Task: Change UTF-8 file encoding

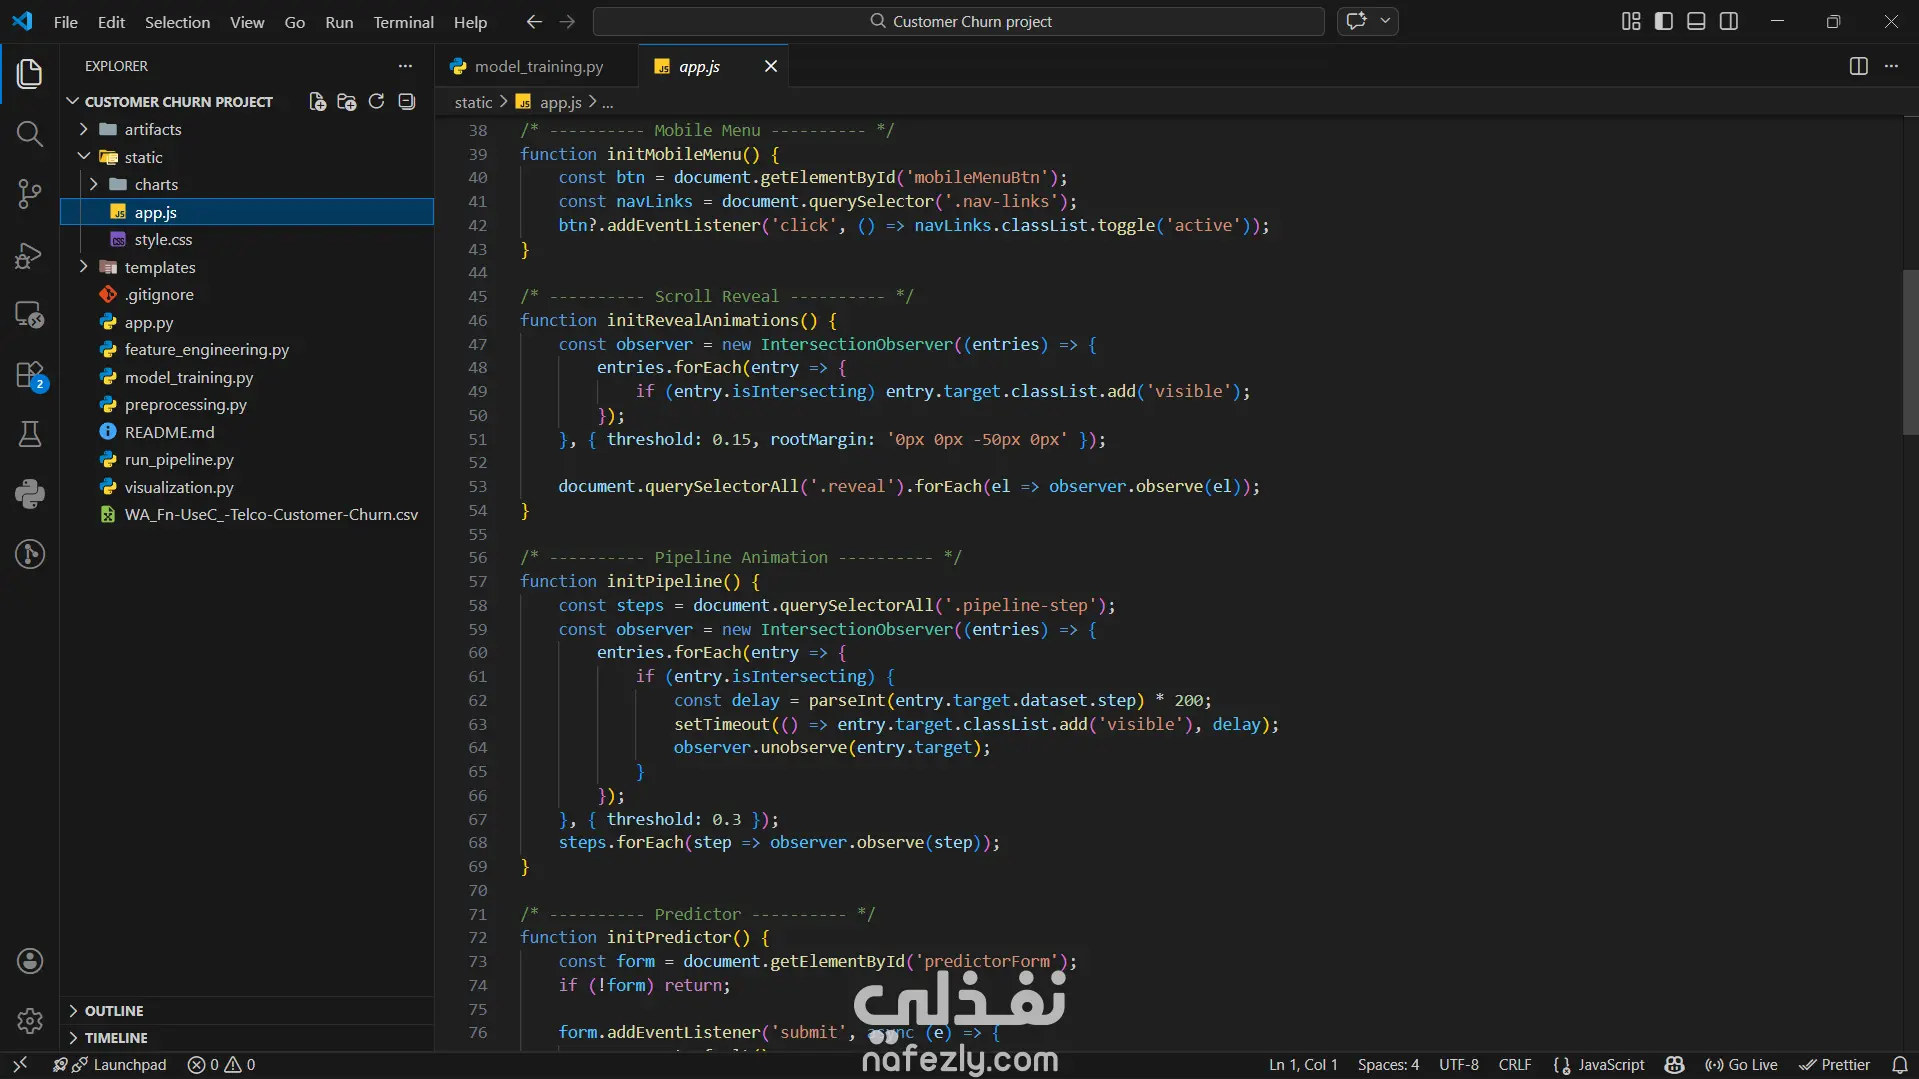Action: coord(1459,1065)
